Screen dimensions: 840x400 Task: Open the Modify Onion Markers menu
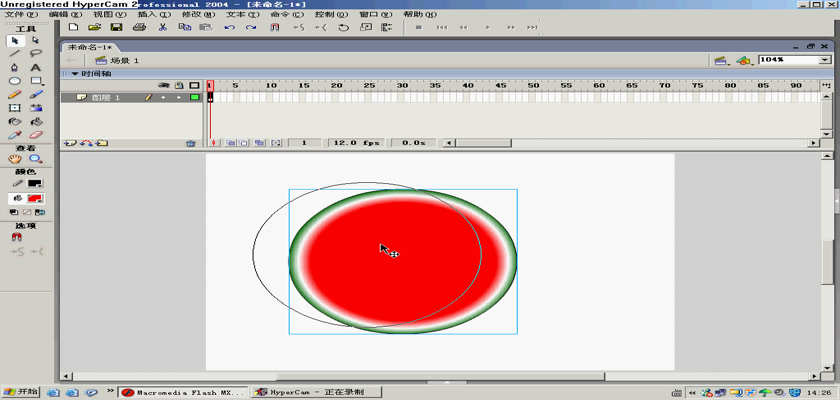point(276,143)
